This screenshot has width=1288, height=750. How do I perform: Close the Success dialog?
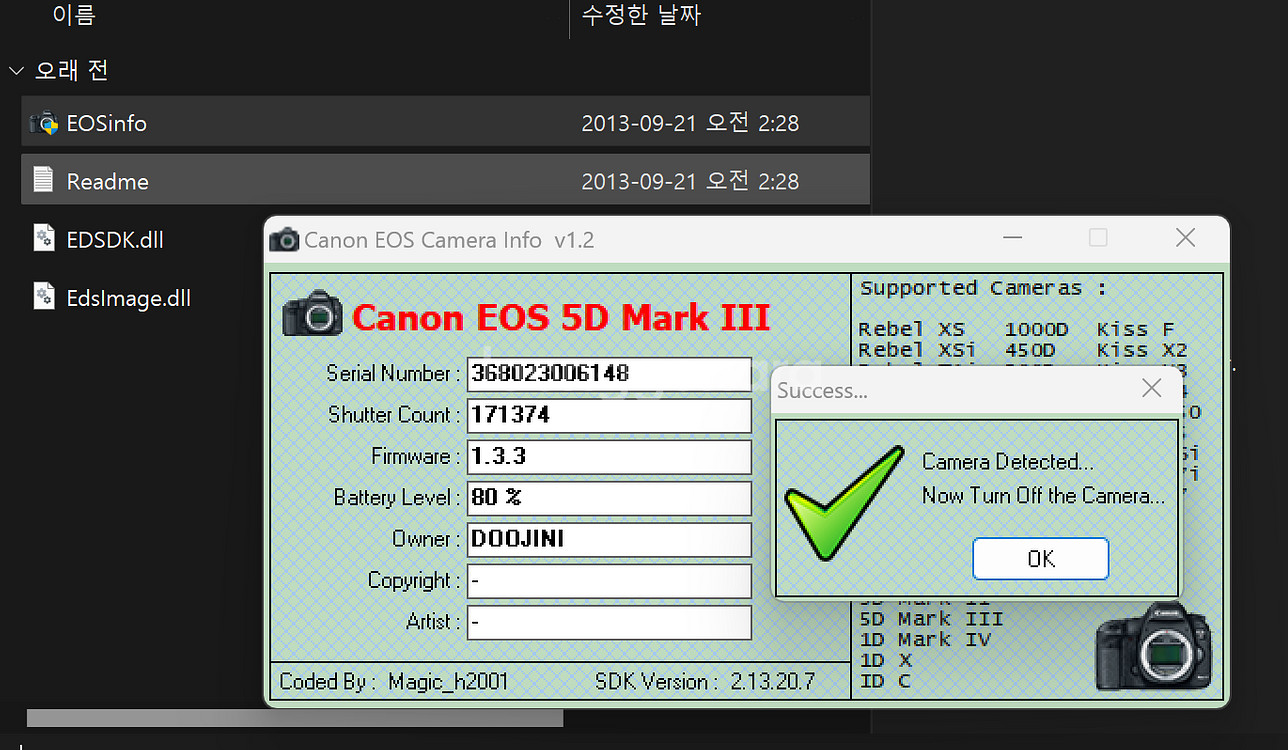click(1151, 389)
